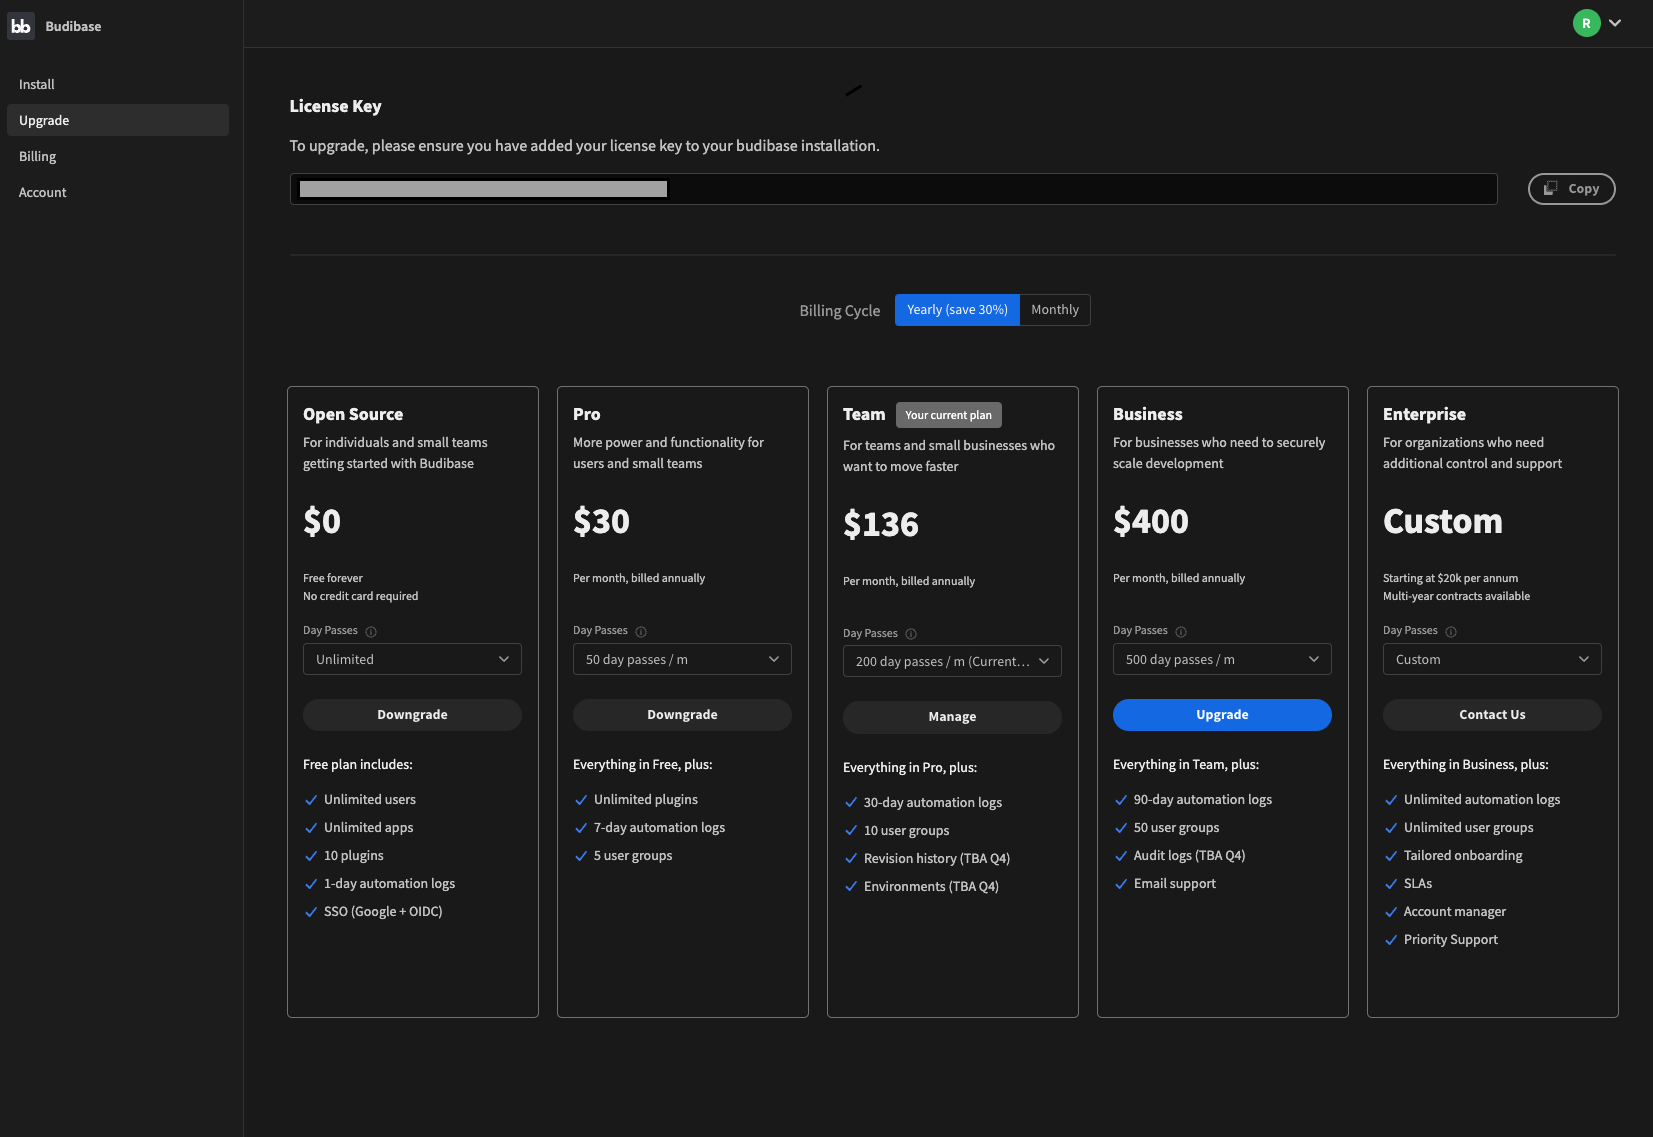Open the user avatar R menu
Viewport: 1653px width, 1137px height.
pyautogui.click(x=1586, y=23)
